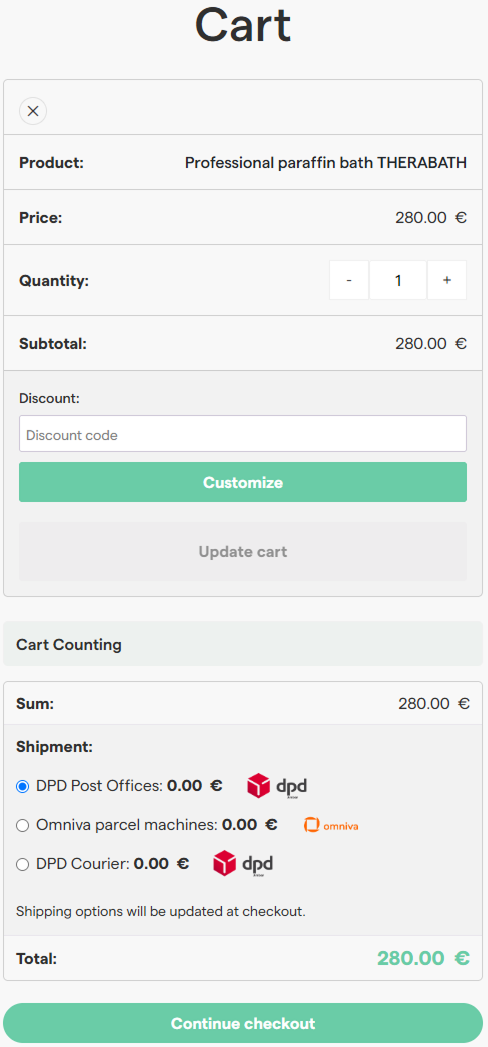Screen dimensions: 488x1047
Task: Click the Omniva logo icon
Action: coord(331,825)
